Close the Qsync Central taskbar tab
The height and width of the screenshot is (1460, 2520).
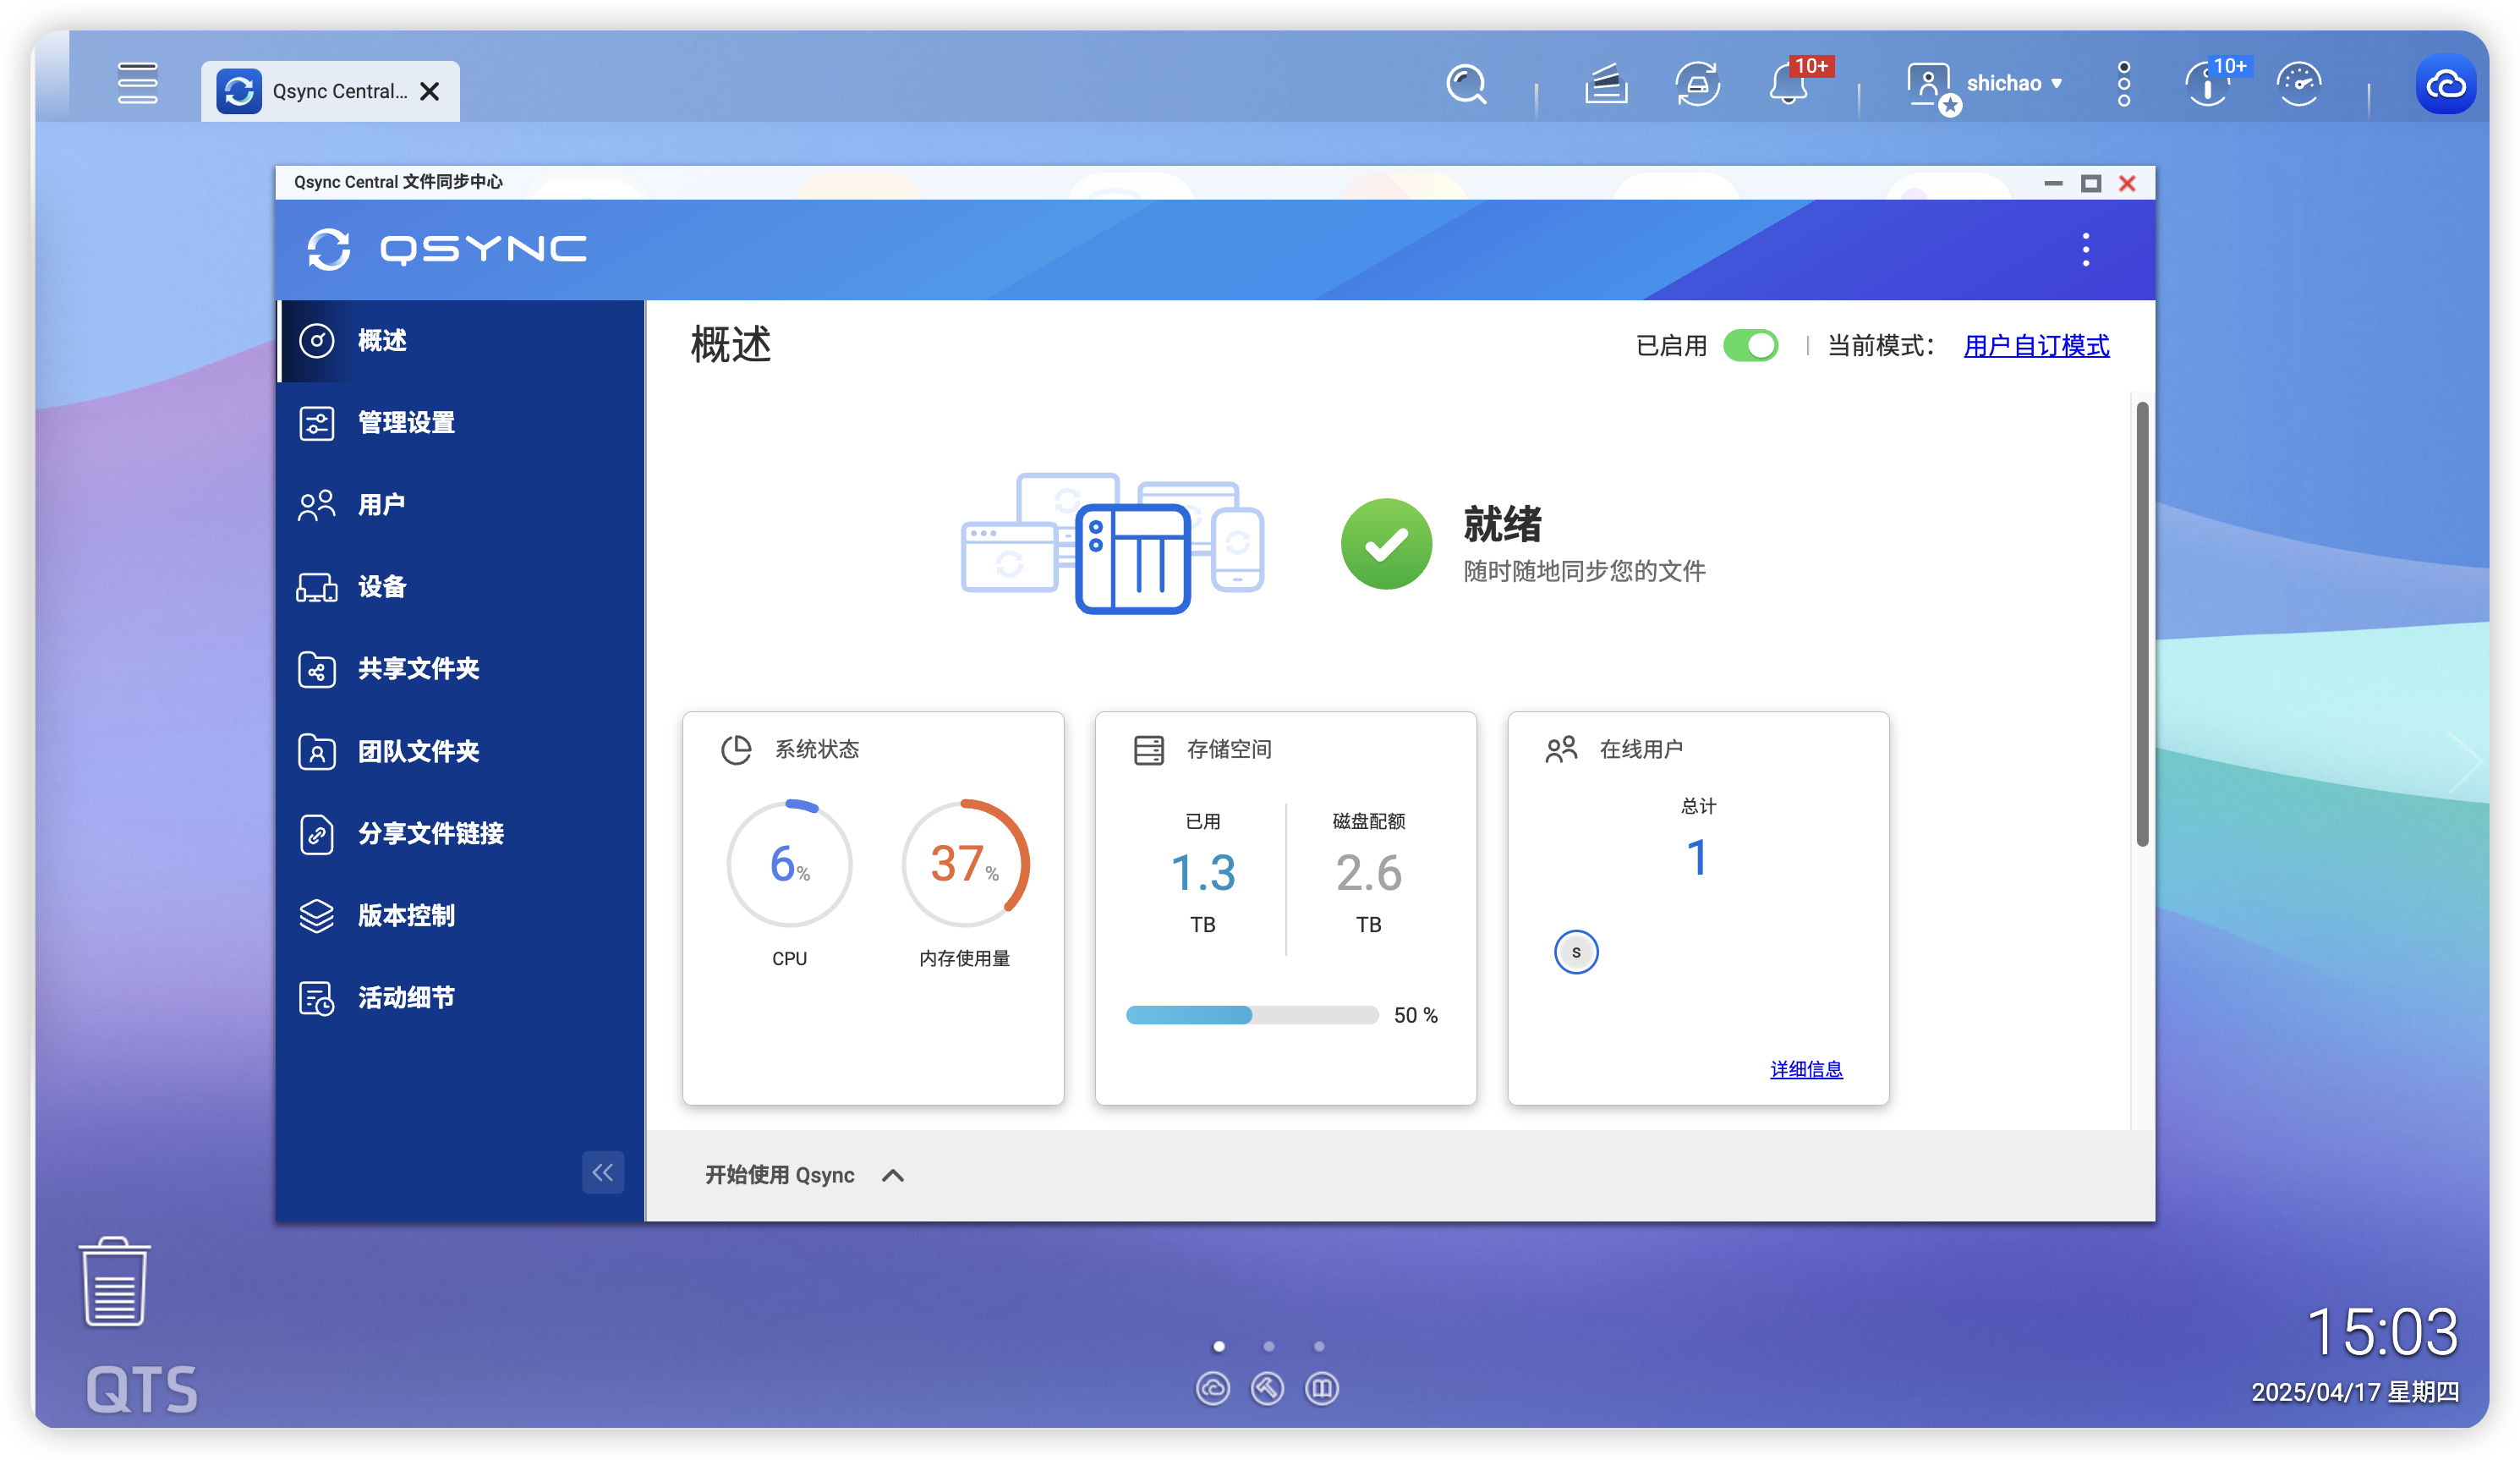pos(430,92)
